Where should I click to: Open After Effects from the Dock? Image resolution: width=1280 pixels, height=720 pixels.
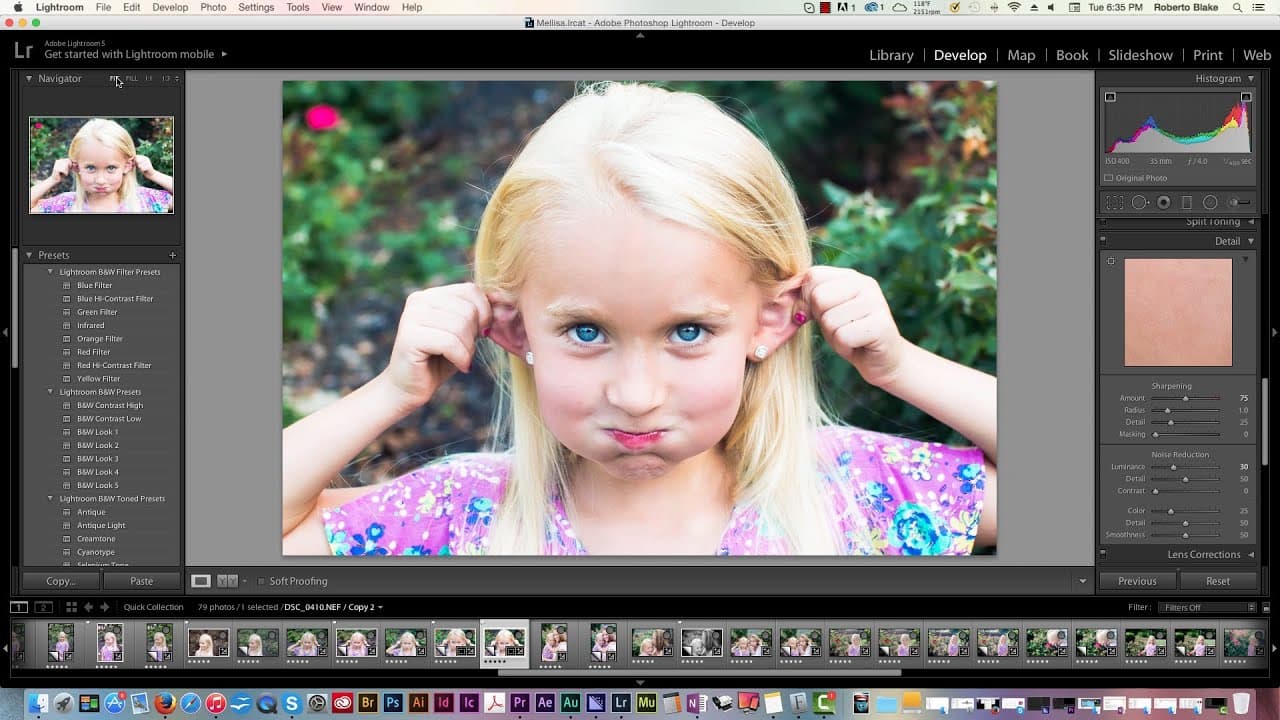(545, 703)
